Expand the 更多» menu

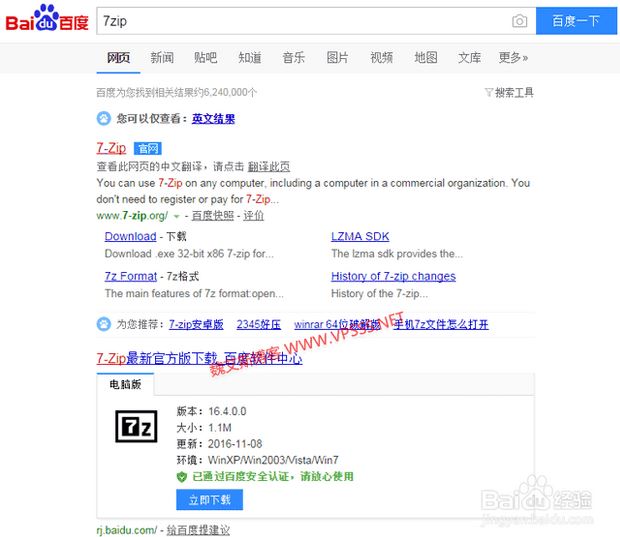pyautogui.click(x=513, y=58)
